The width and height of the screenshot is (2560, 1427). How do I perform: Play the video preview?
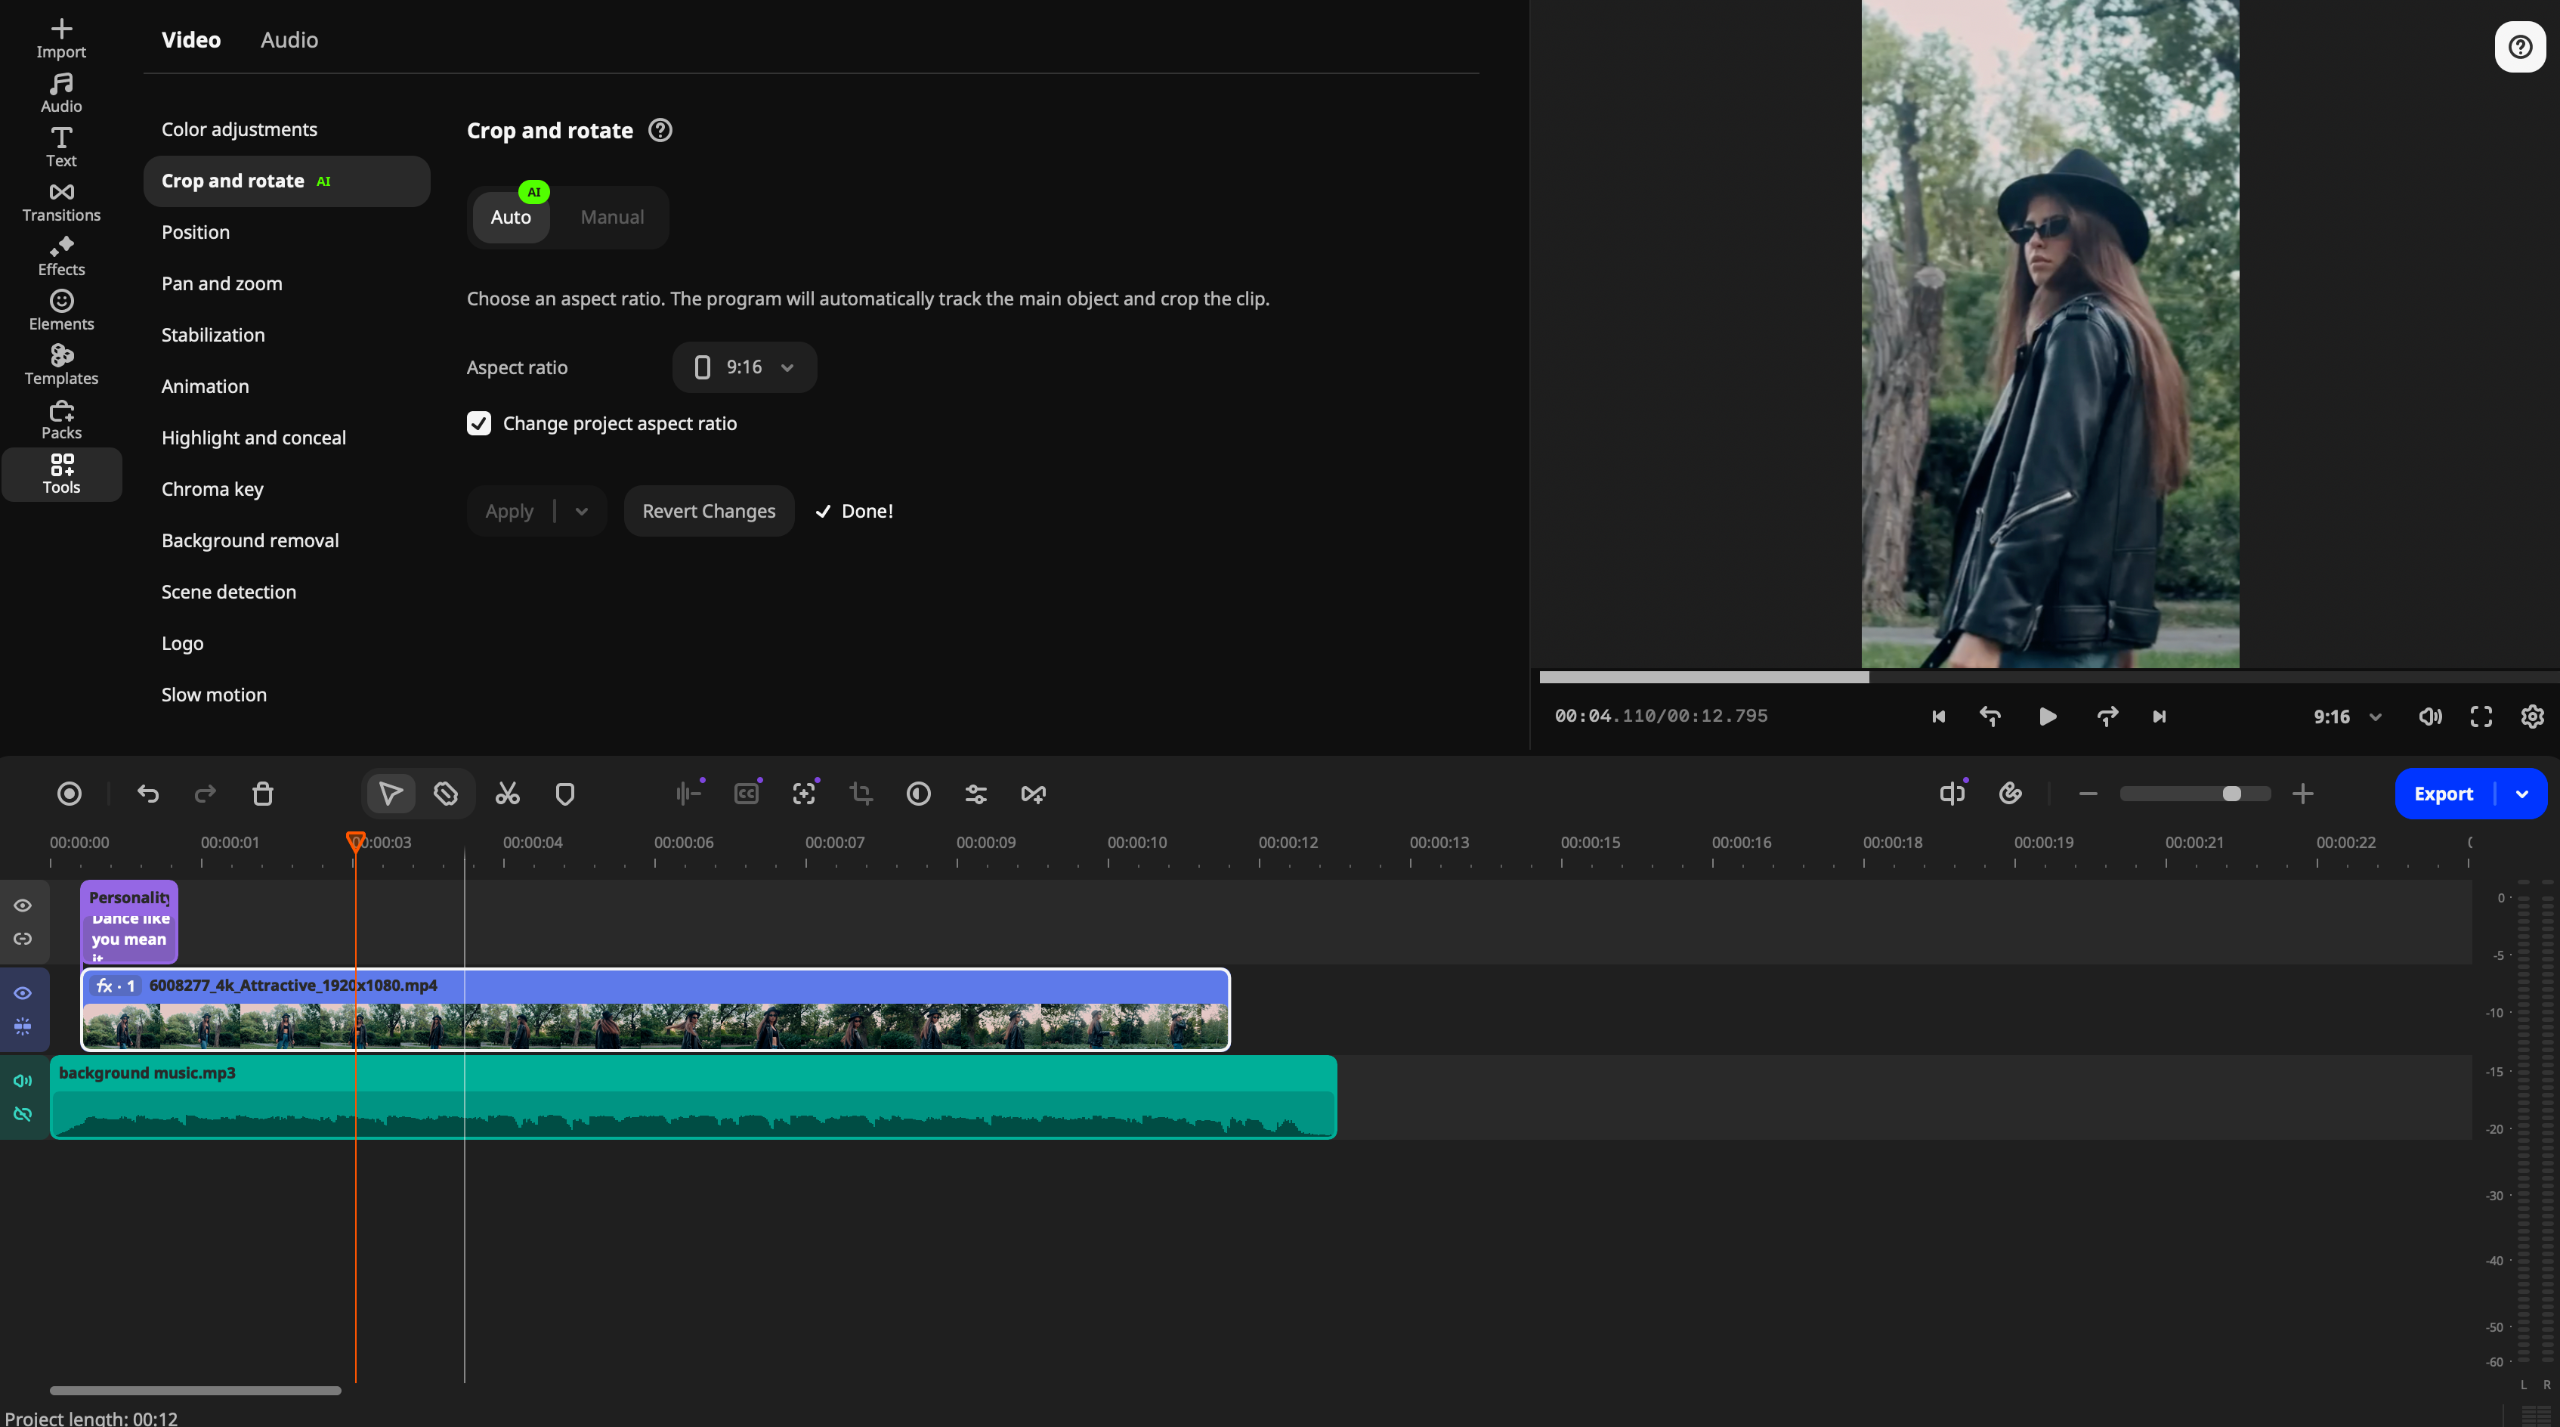pyautogui.click(x=2047, y=717)
